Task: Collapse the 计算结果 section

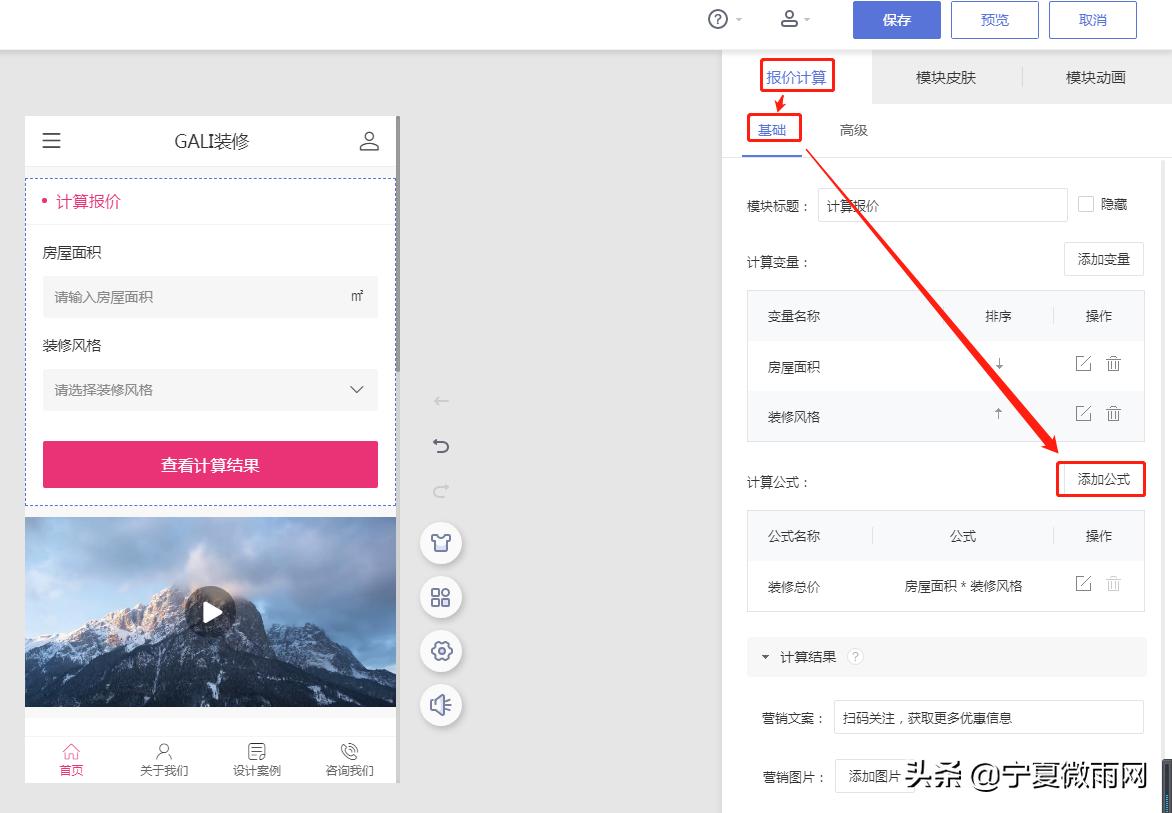Action: 766,656
